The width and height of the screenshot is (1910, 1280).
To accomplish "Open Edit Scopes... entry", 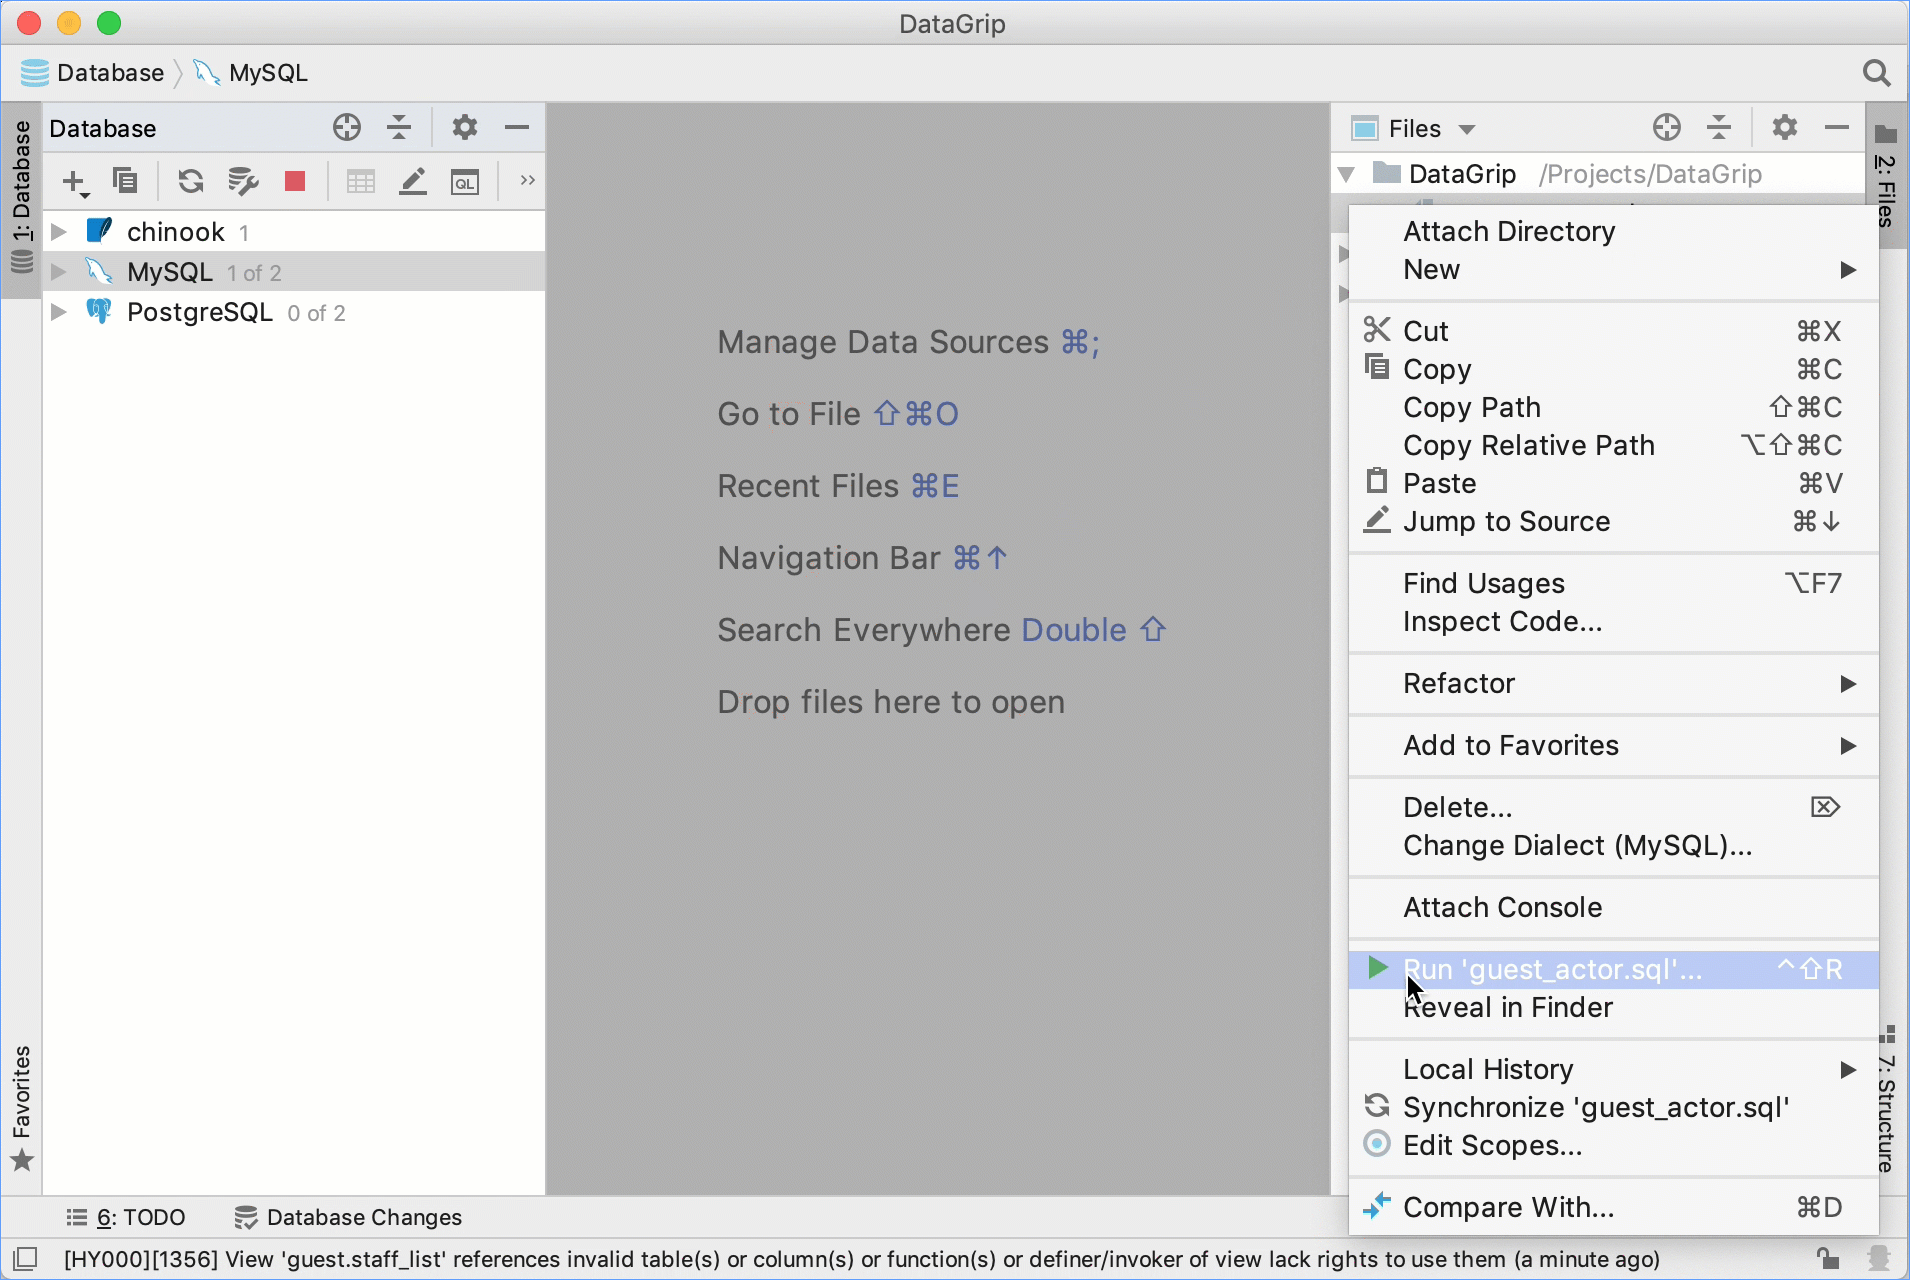I will pos(1613,1145).
